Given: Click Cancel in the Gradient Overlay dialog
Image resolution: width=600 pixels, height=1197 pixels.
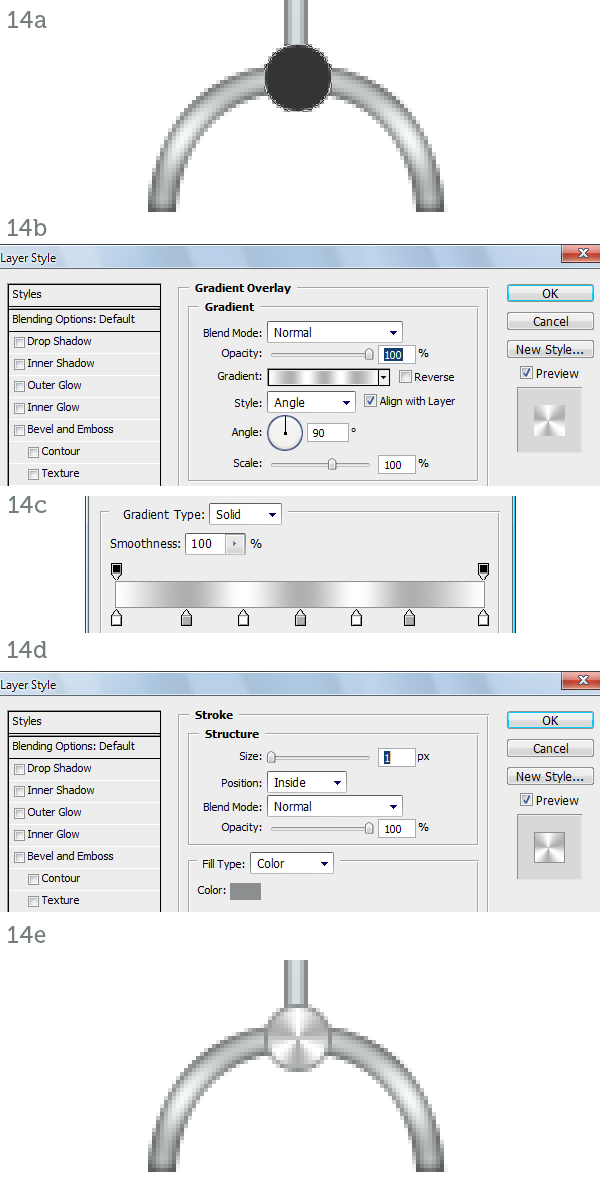Looking at the screenshot, I should (550, 321).
